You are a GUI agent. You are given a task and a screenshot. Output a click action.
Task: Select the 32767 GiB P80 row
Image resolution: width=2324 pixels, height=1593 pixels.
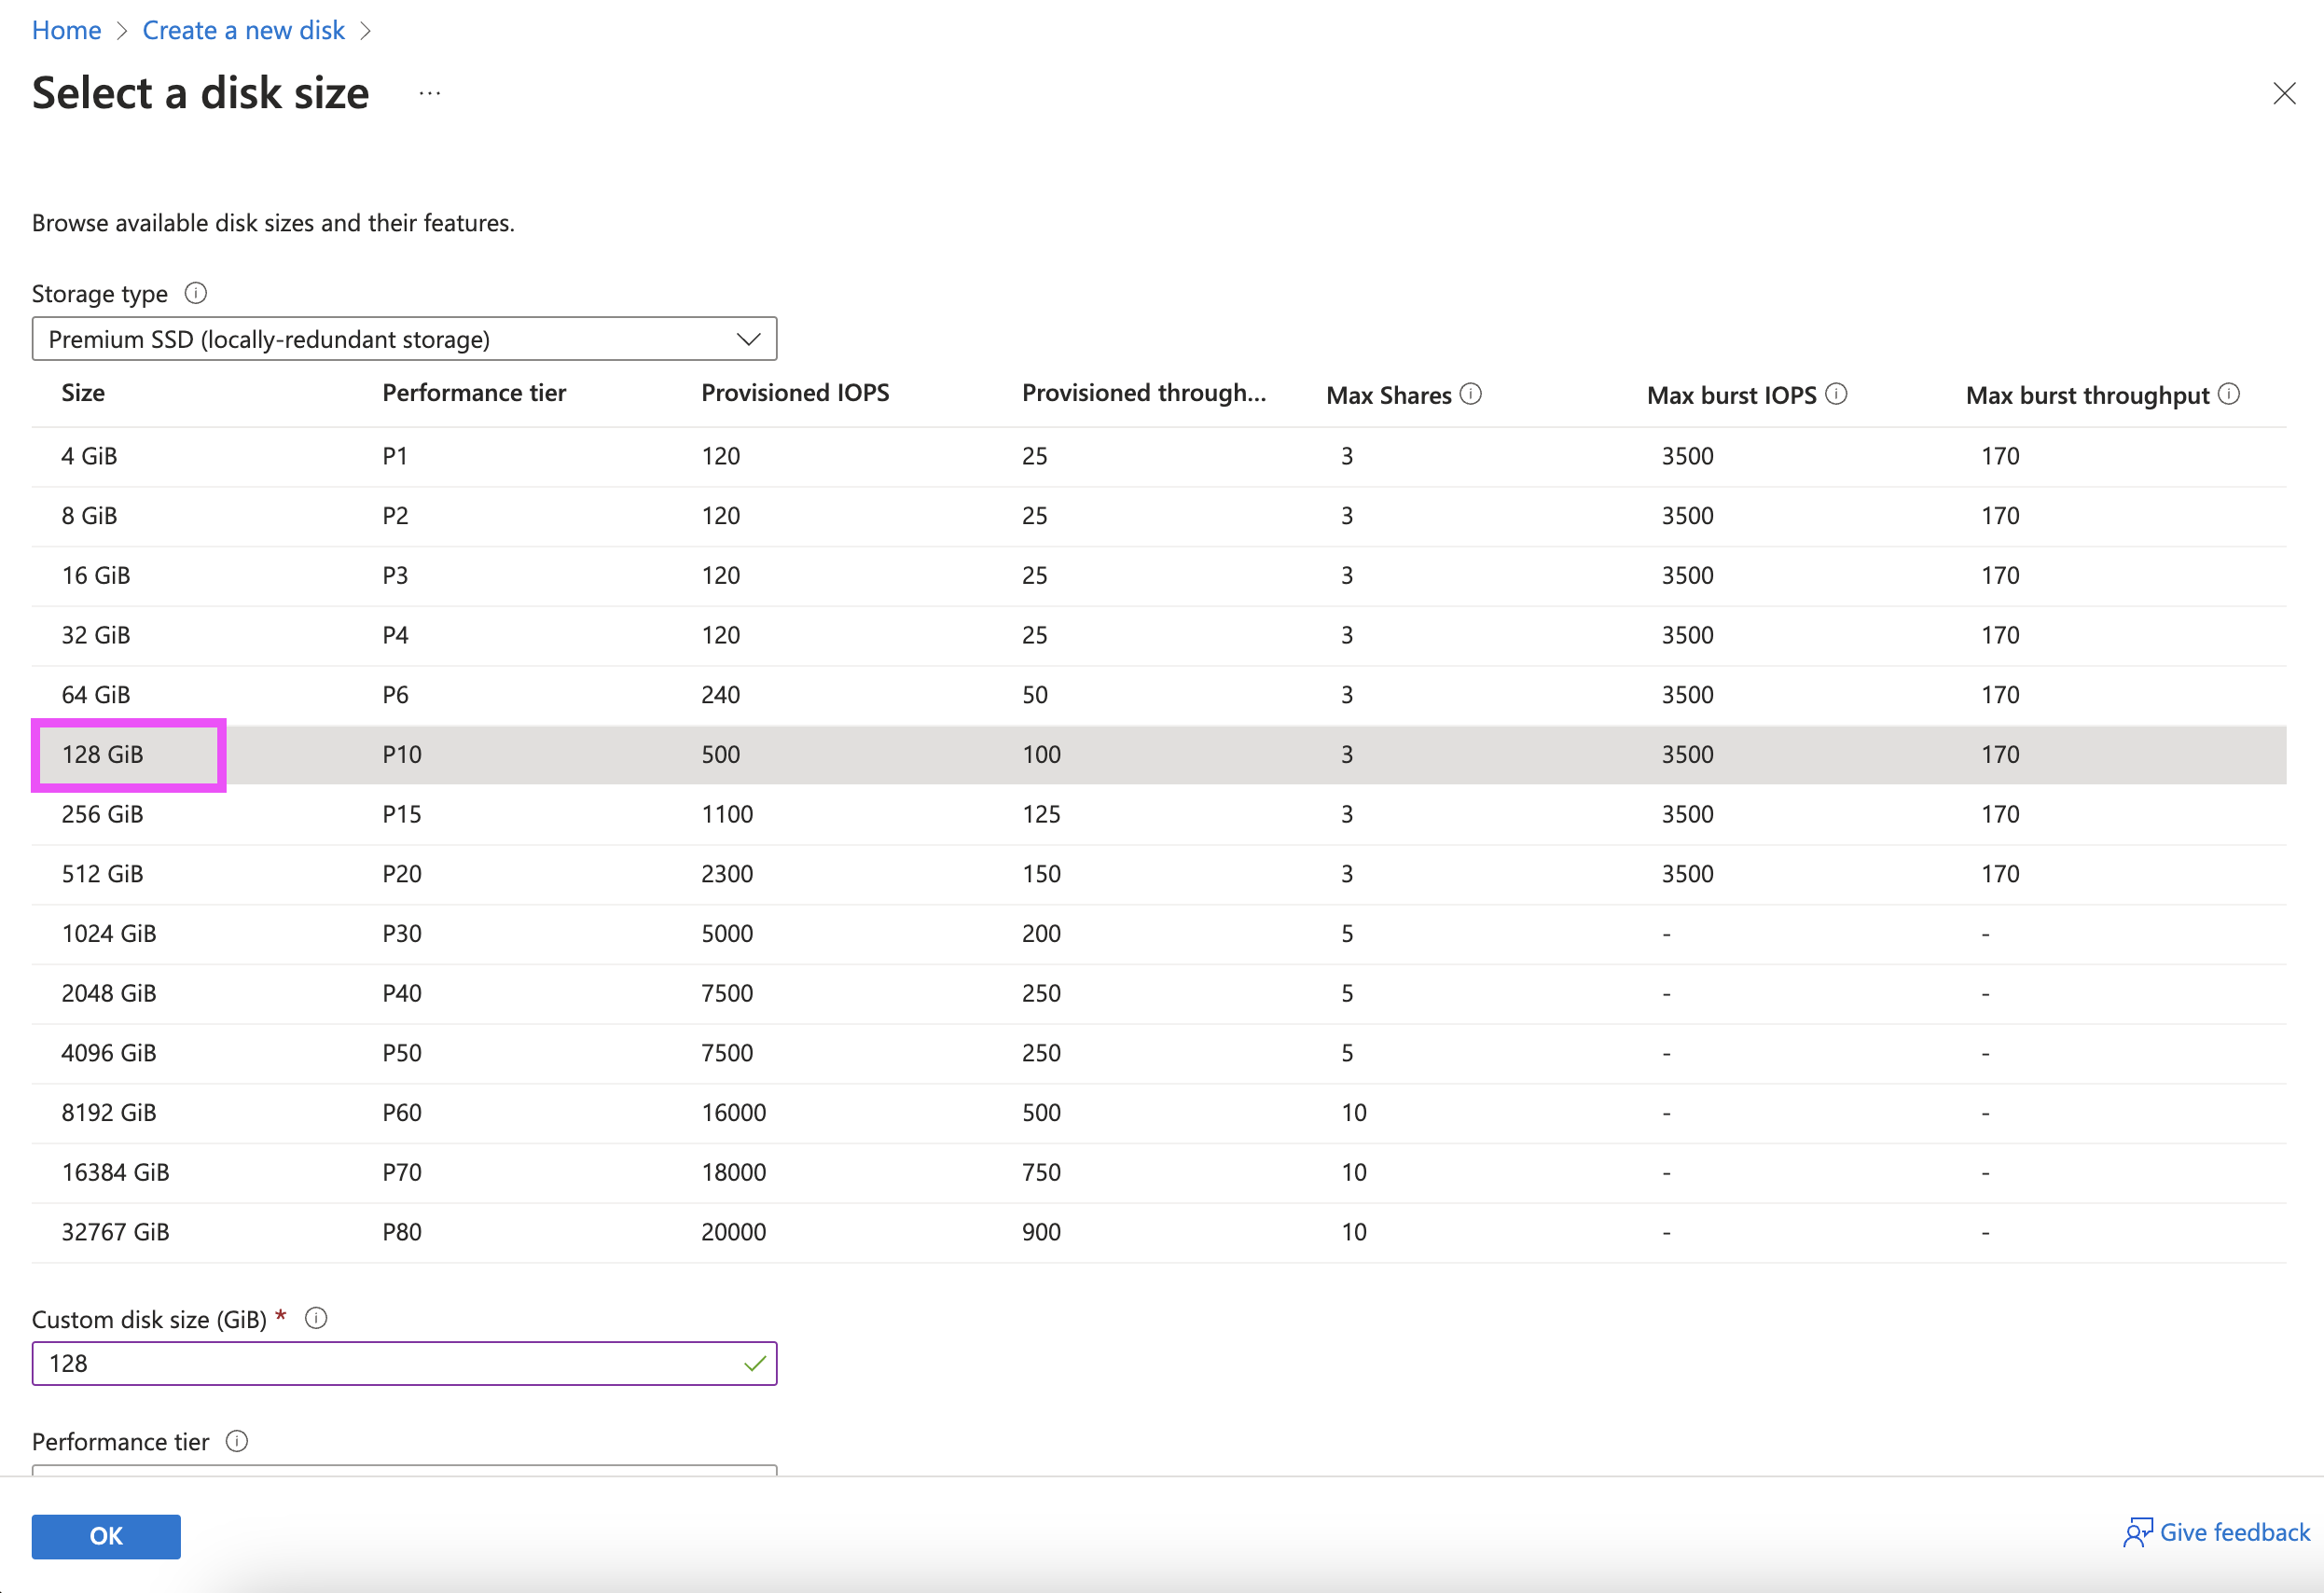(116, 1232)
